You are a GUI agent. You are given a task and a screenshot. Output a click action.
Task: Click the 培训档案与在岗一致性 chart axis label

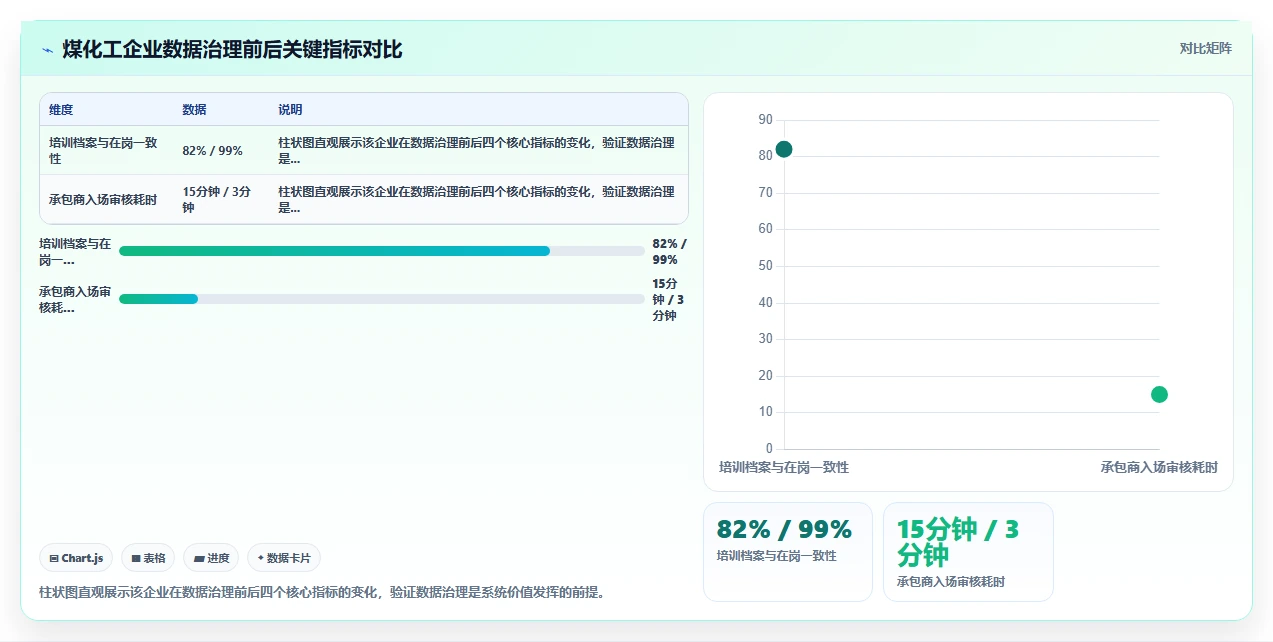point(784,467)
